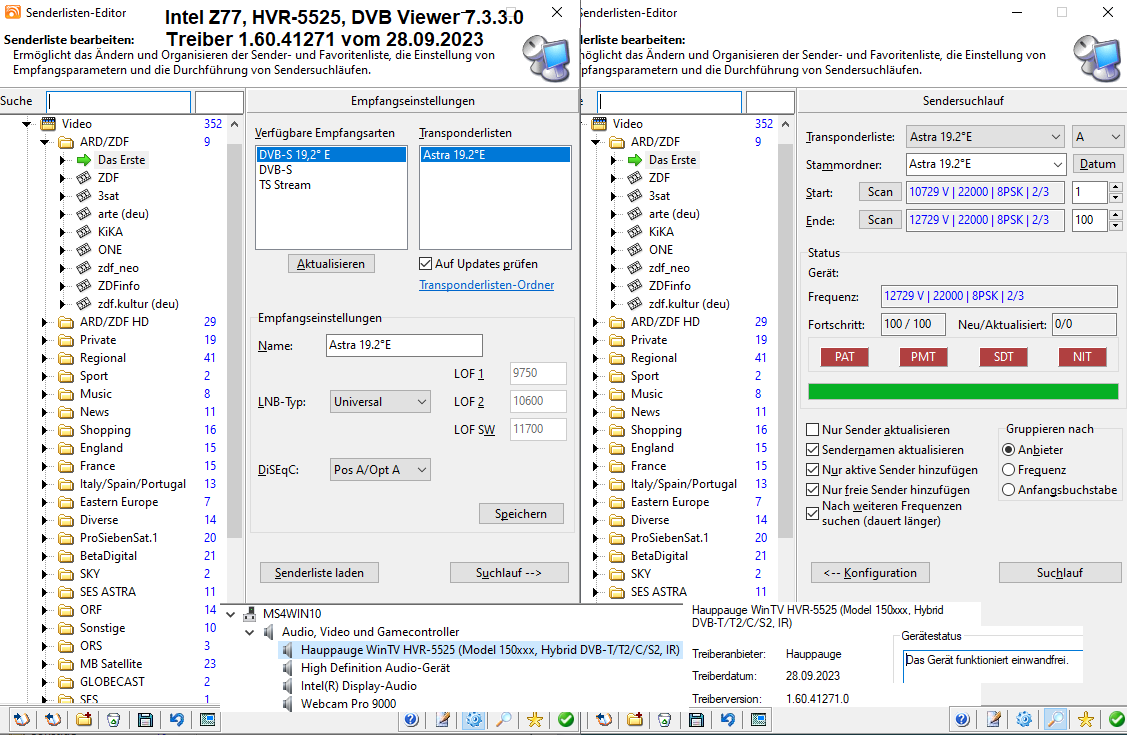This screenshot has width=1127, height=735.
Task: Select Das Erste in left window tree
Action: tap(121, 160)
